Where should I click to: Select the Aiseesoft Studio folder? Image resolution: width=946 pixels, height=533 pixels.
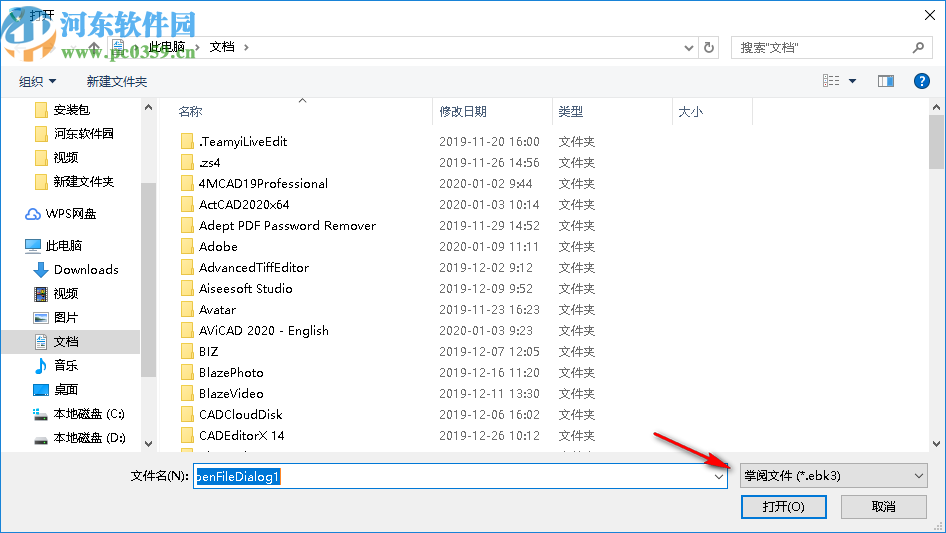click(246, 289)
